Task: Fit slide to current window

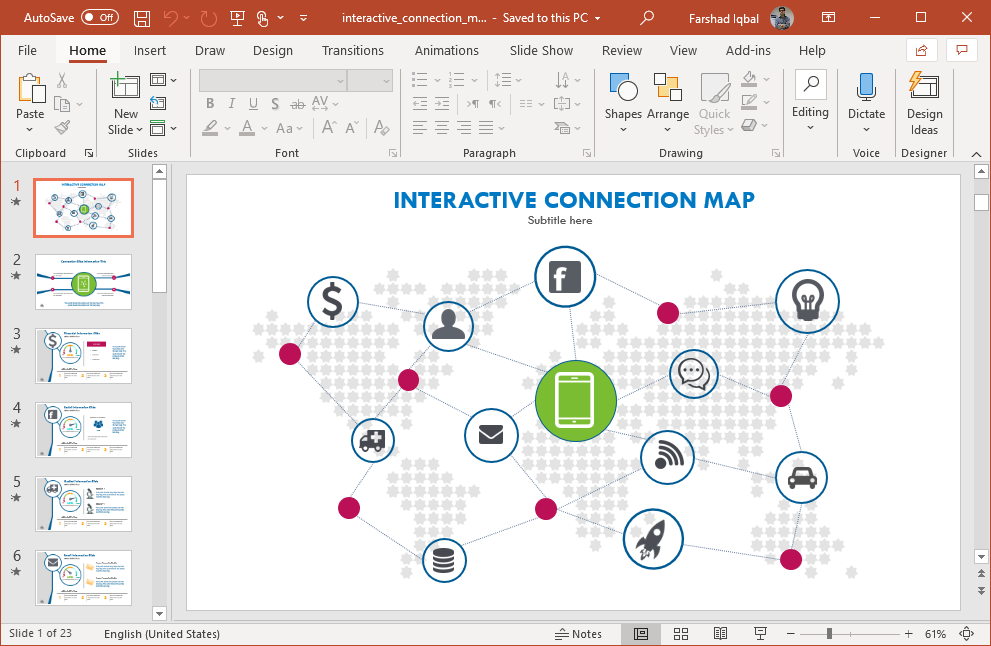Action: [x=966, y=634]
